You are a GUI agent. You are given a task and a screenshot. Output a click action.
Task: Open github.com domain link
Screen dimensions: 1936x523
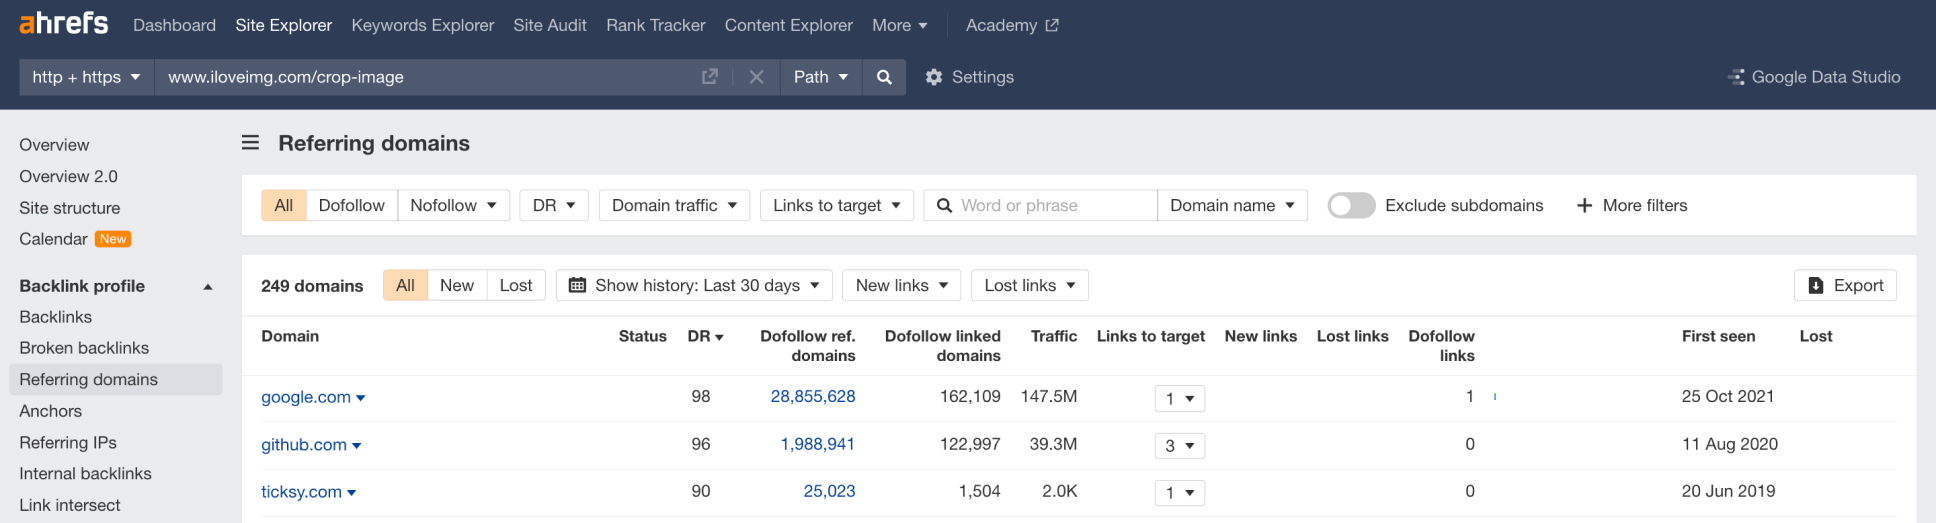304,445
